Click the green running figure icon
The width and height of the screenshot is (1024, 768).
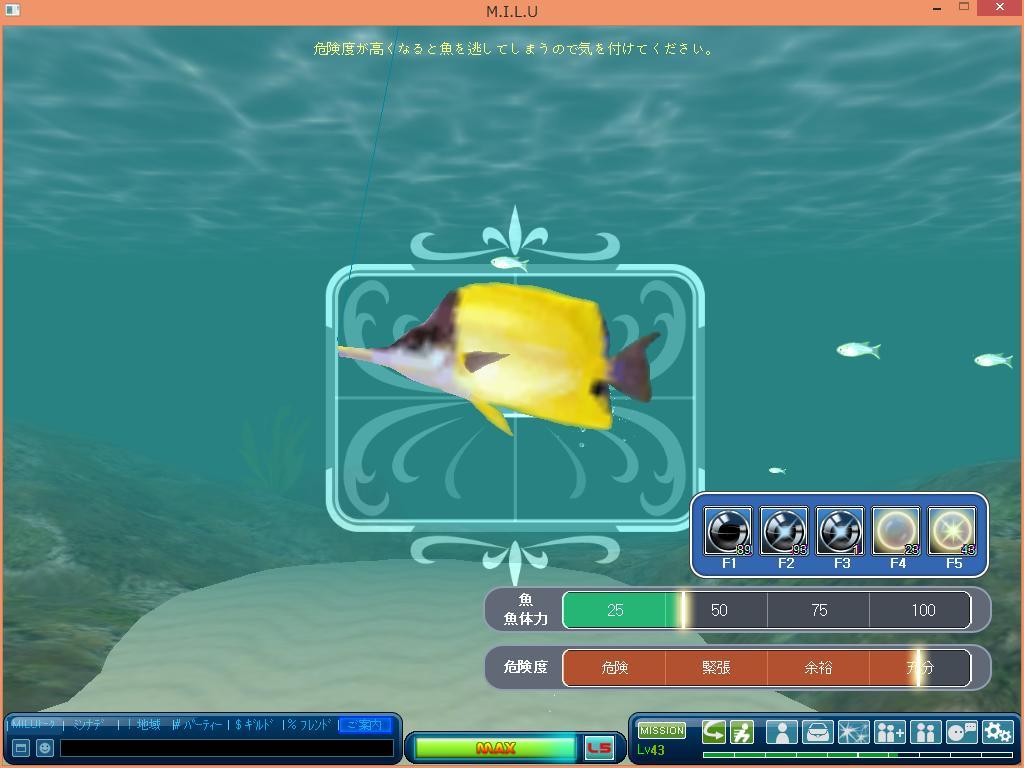pyautogui.click(x=743, y=731)
